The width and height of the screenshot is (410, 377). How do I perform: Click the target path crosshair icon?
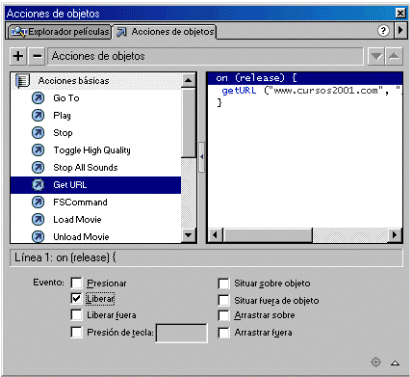coord(376,362)
